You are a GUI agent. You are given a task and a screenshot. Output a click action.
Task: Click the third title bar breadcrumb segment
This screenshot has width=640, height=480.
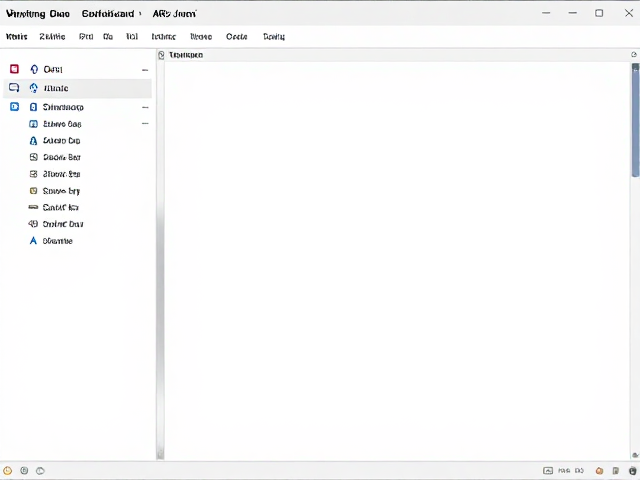[174, 14]
